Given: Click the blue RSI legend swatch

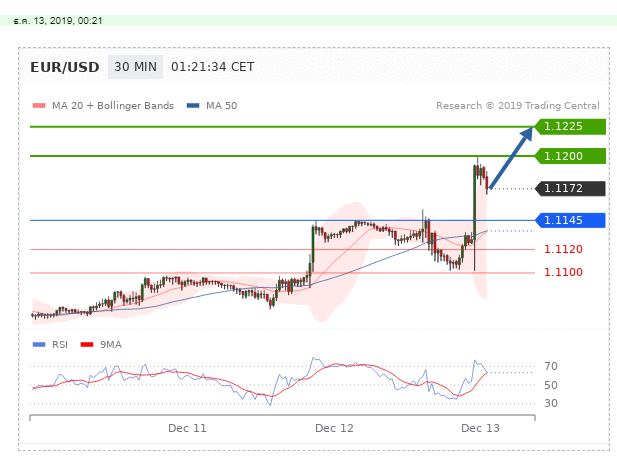Looking at the screenshot, I should (x=39, y=345).
